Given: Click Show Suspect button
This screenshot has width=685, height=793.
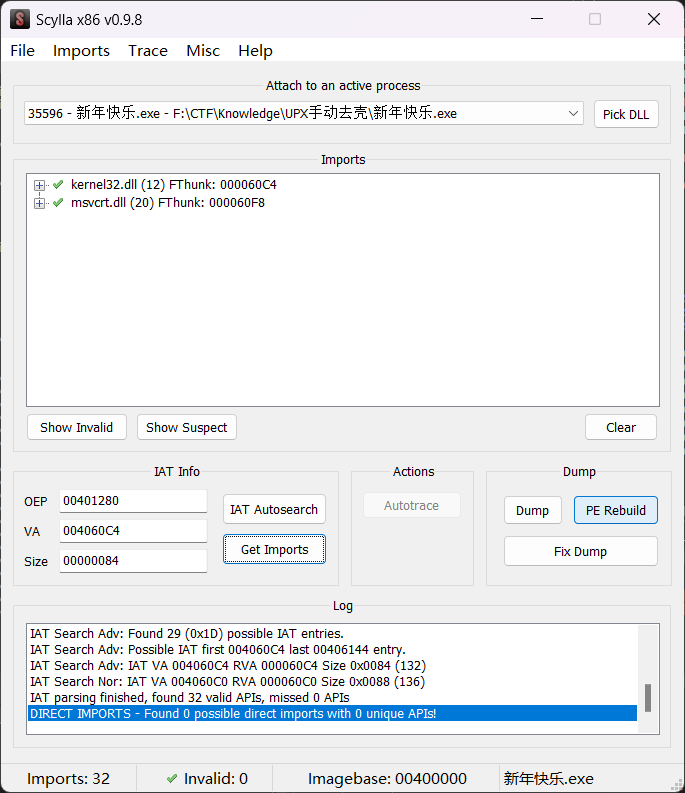Looking at the screenshot, I should pyautogui.click(x=187, y=427).
